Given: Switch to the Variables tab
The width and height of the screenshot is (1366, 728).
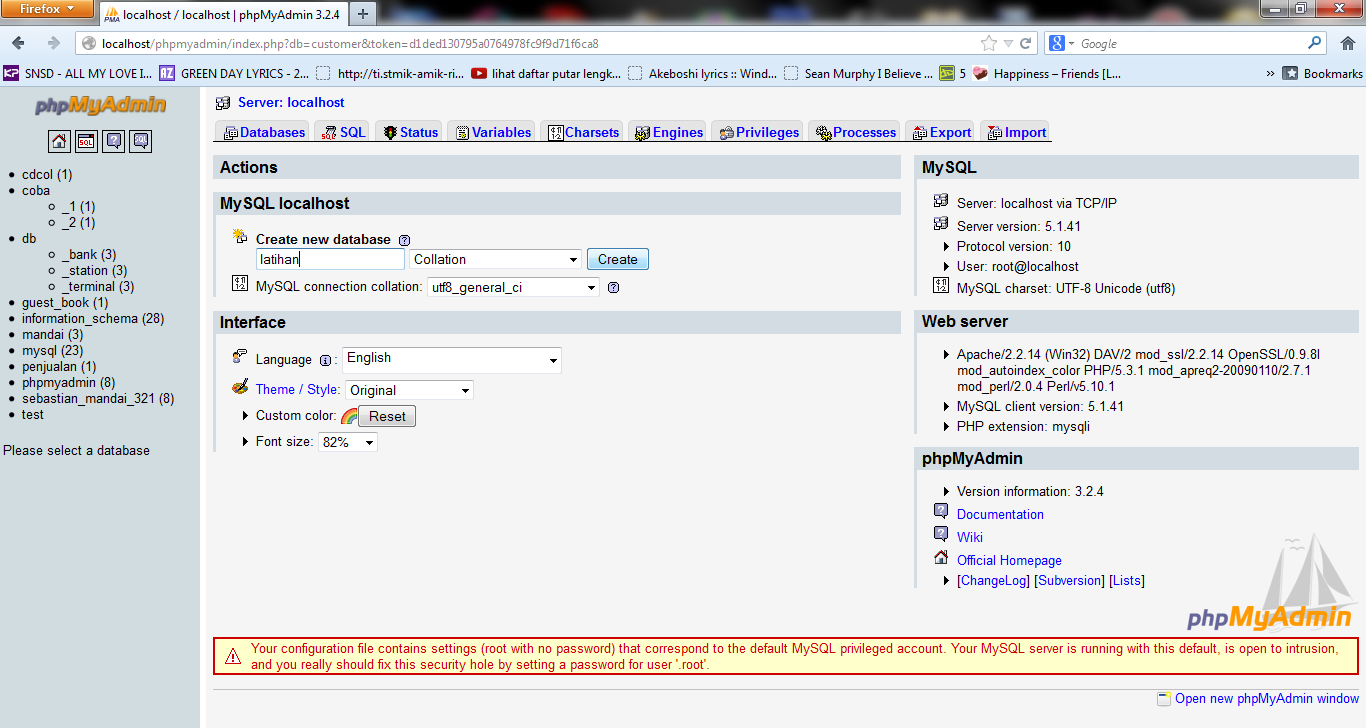Looking at the screenshot, I should [492, 132].
